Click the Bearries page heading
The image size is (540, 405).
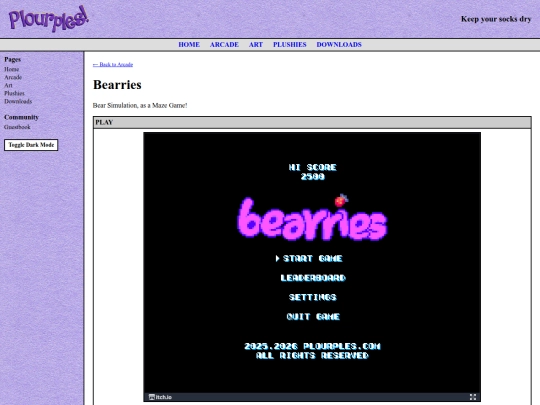point(117,85)
